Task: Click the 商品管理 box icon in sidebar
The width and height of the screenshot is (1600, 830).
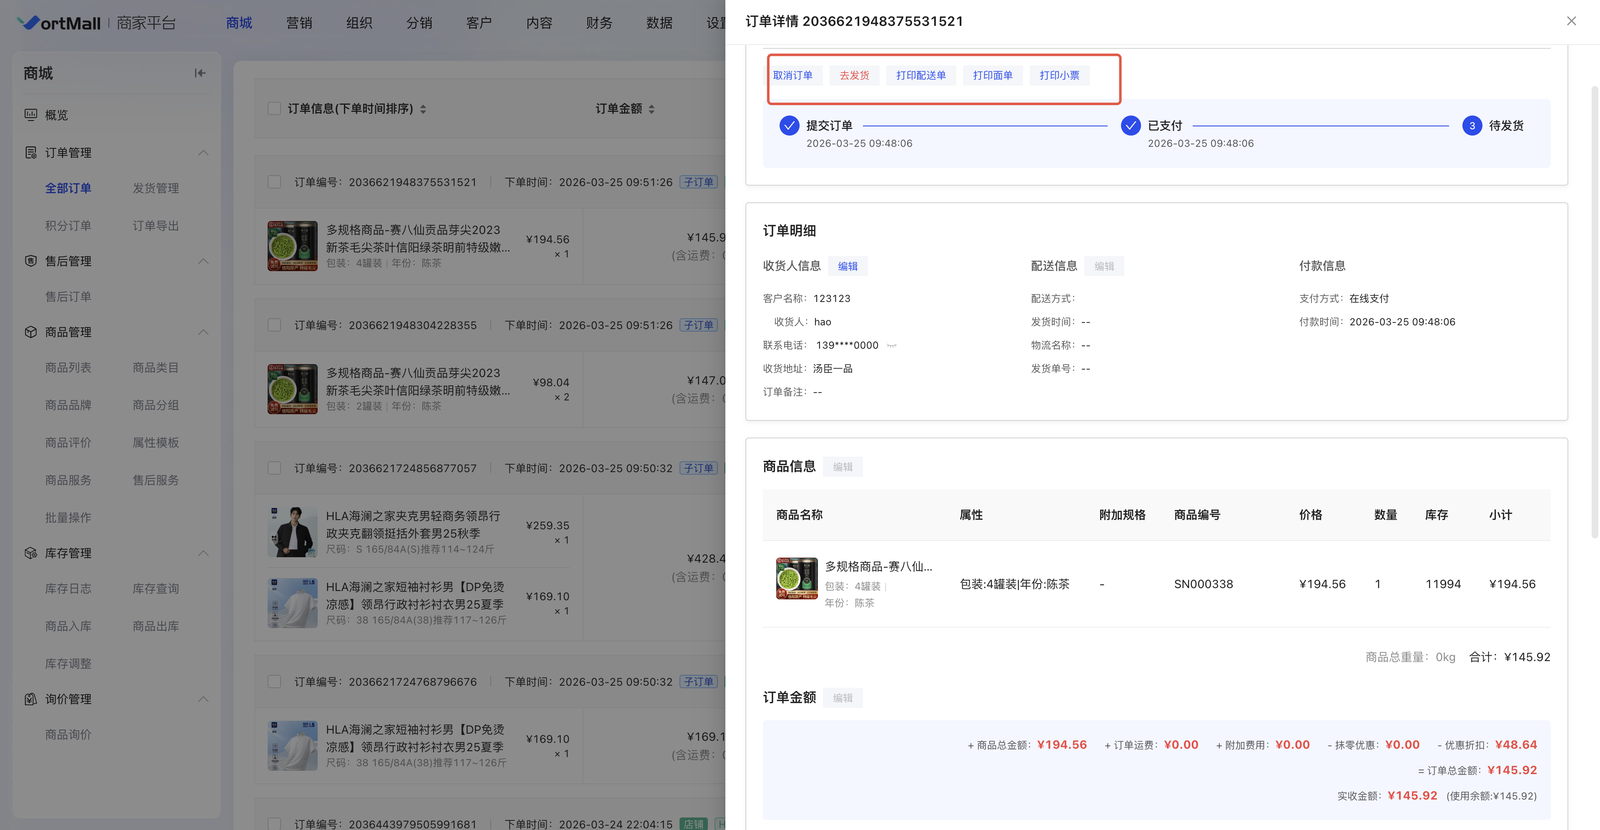Action: tap(31, 332)
